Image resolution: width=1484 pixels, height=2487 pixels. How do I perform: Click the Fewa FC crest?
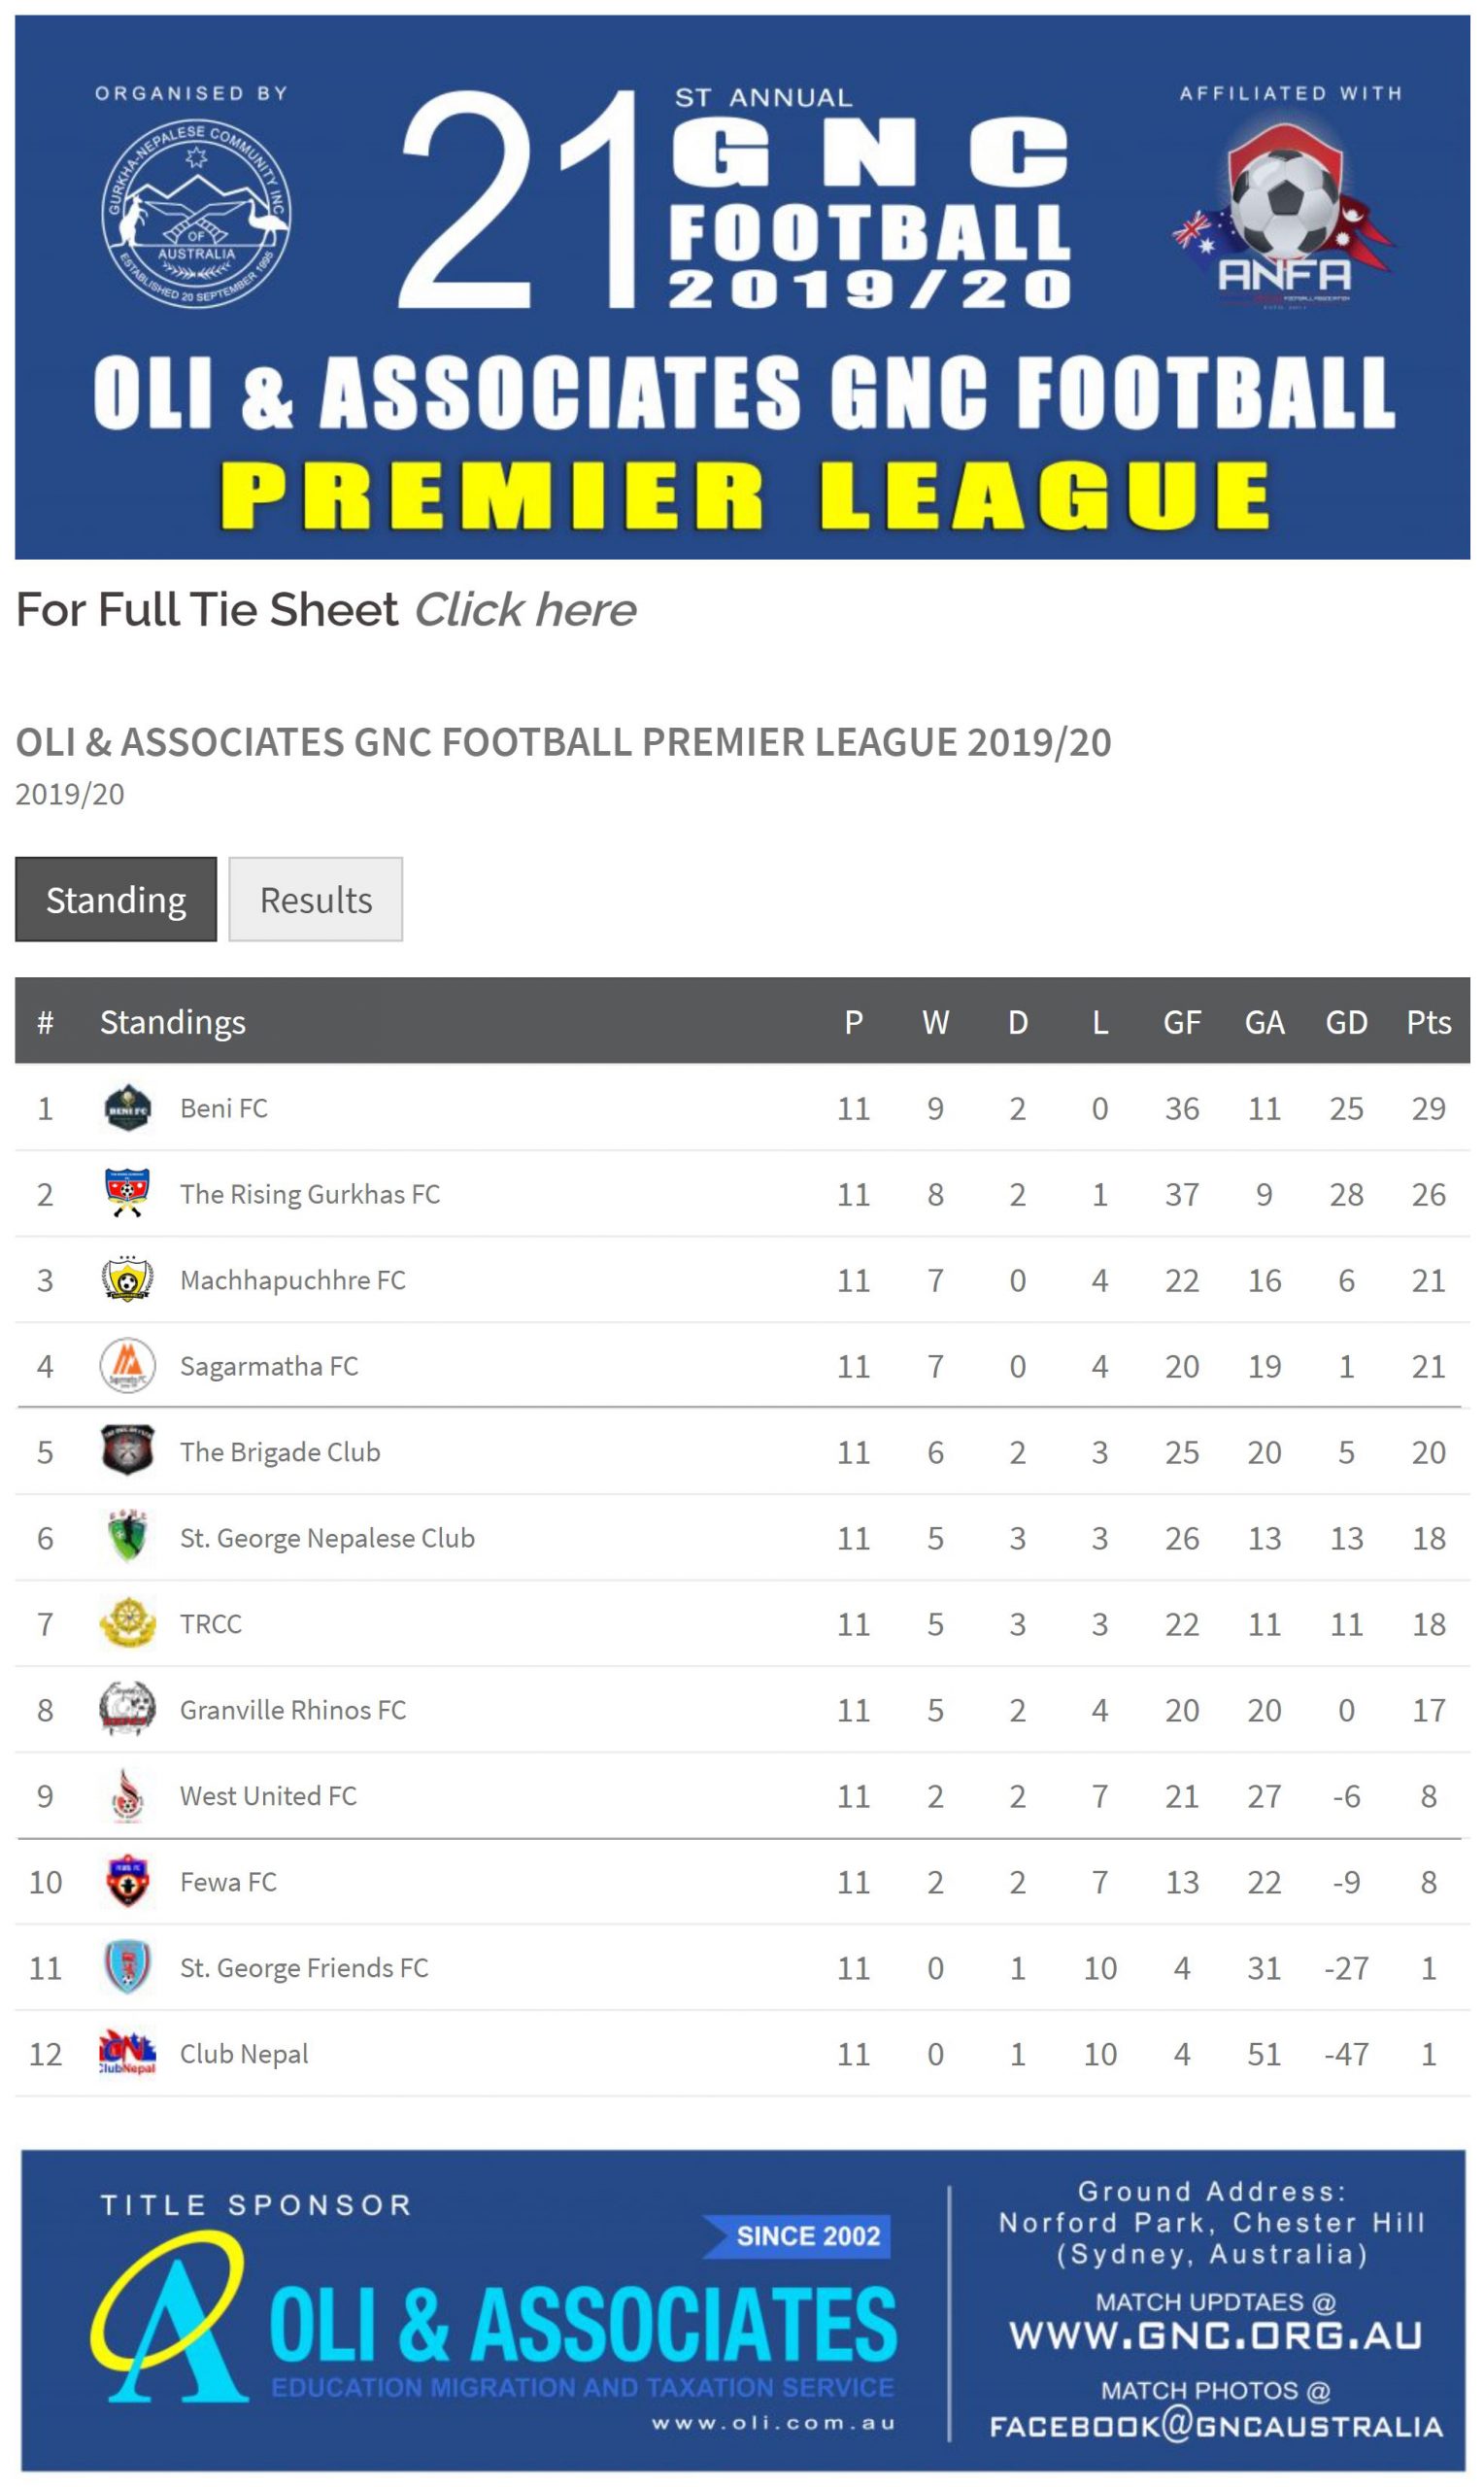[127, 1881]
